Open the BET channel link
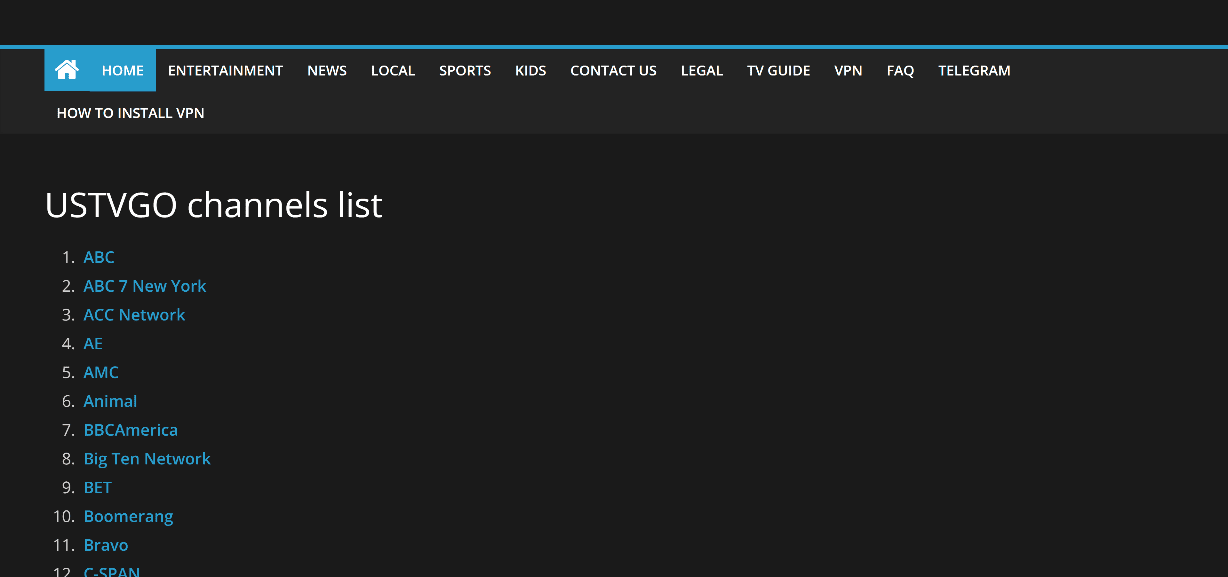This screenshot has width=1228, height=577. pos(98,488)
